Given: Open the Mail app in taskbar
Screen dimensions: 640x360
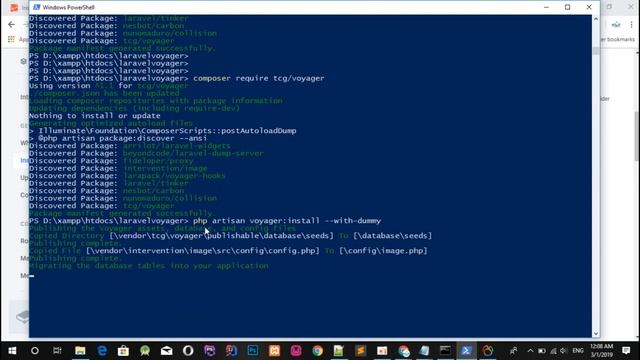Looking at the screenshot, I should coord(167,351).
